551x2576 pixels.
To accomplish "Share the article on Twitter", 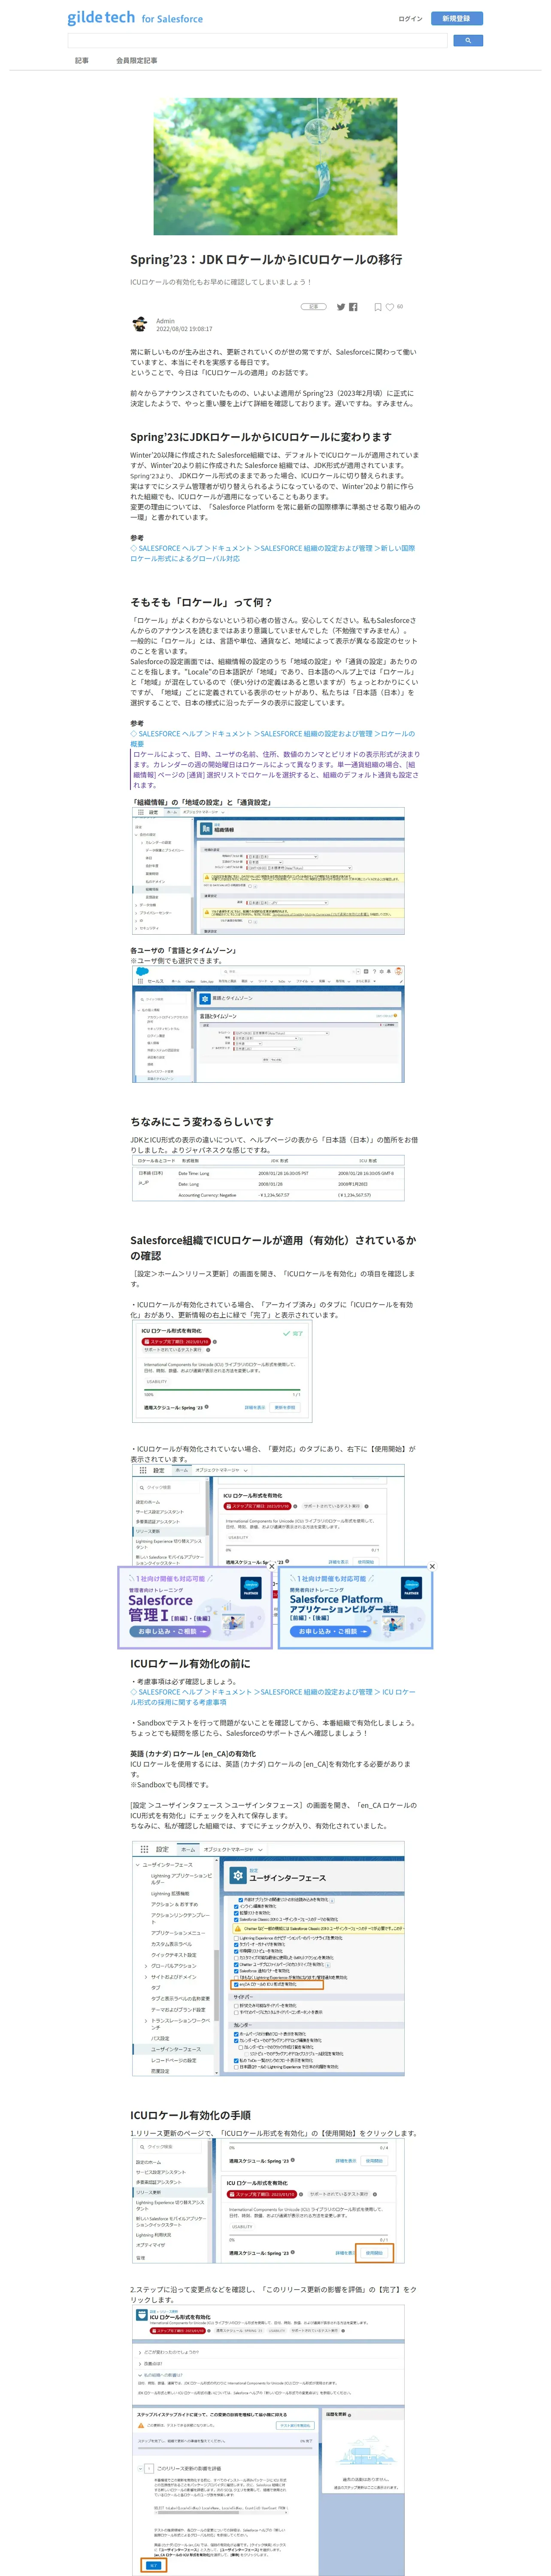I will [x=341, y=307].
